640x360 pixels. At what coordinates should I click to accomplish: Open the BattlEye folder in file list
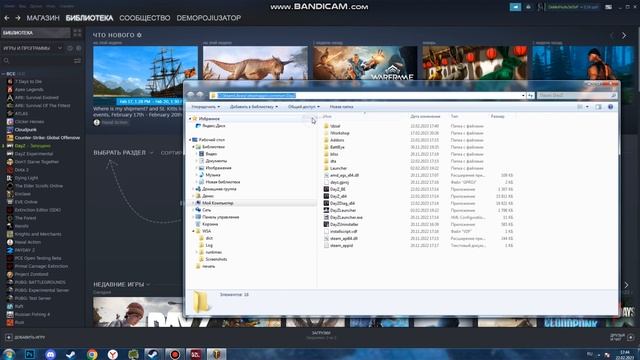pos(338,147)
